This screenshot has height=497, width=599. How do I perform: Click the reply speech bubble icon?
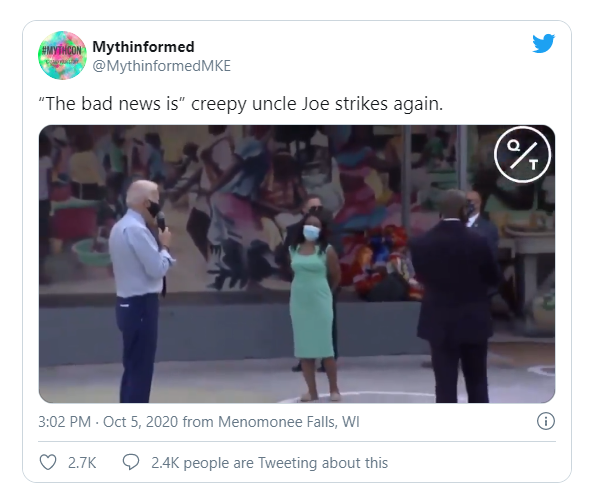coord(131,462)
